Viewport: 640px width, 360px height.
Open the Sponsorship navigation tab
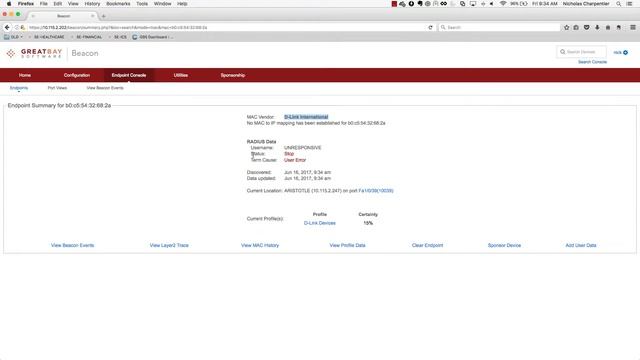point(233,75)
